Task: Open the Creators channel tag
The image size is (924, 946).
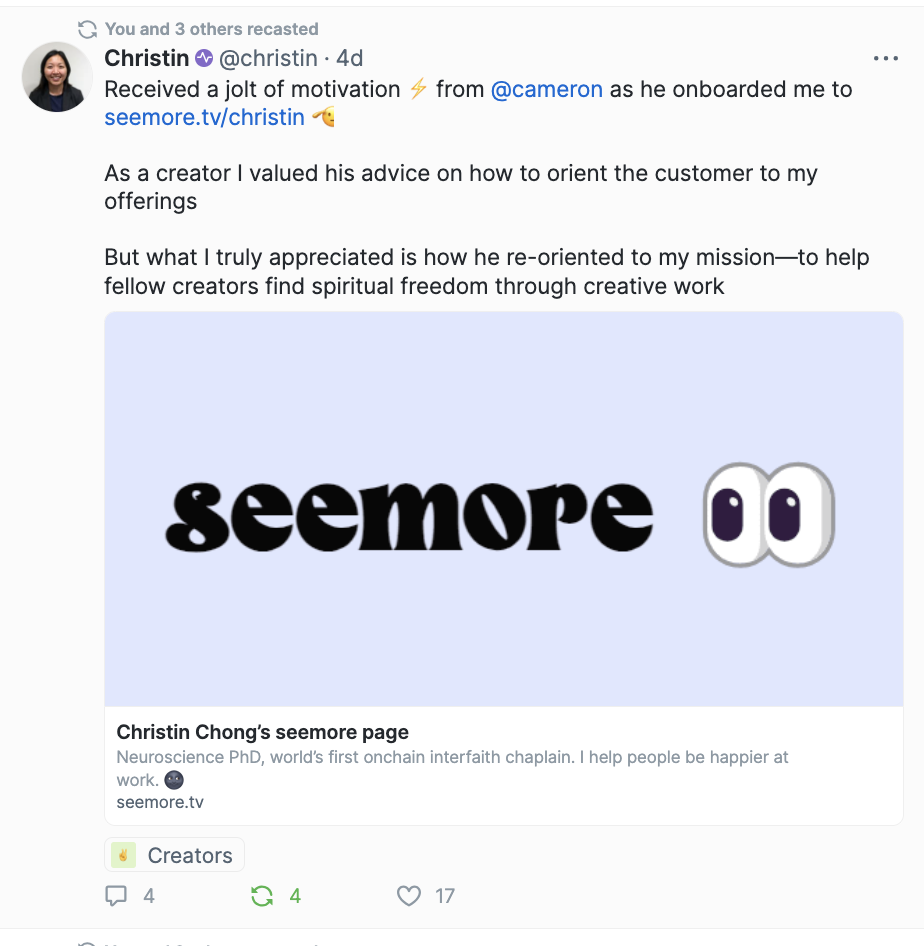Action: 189,855
